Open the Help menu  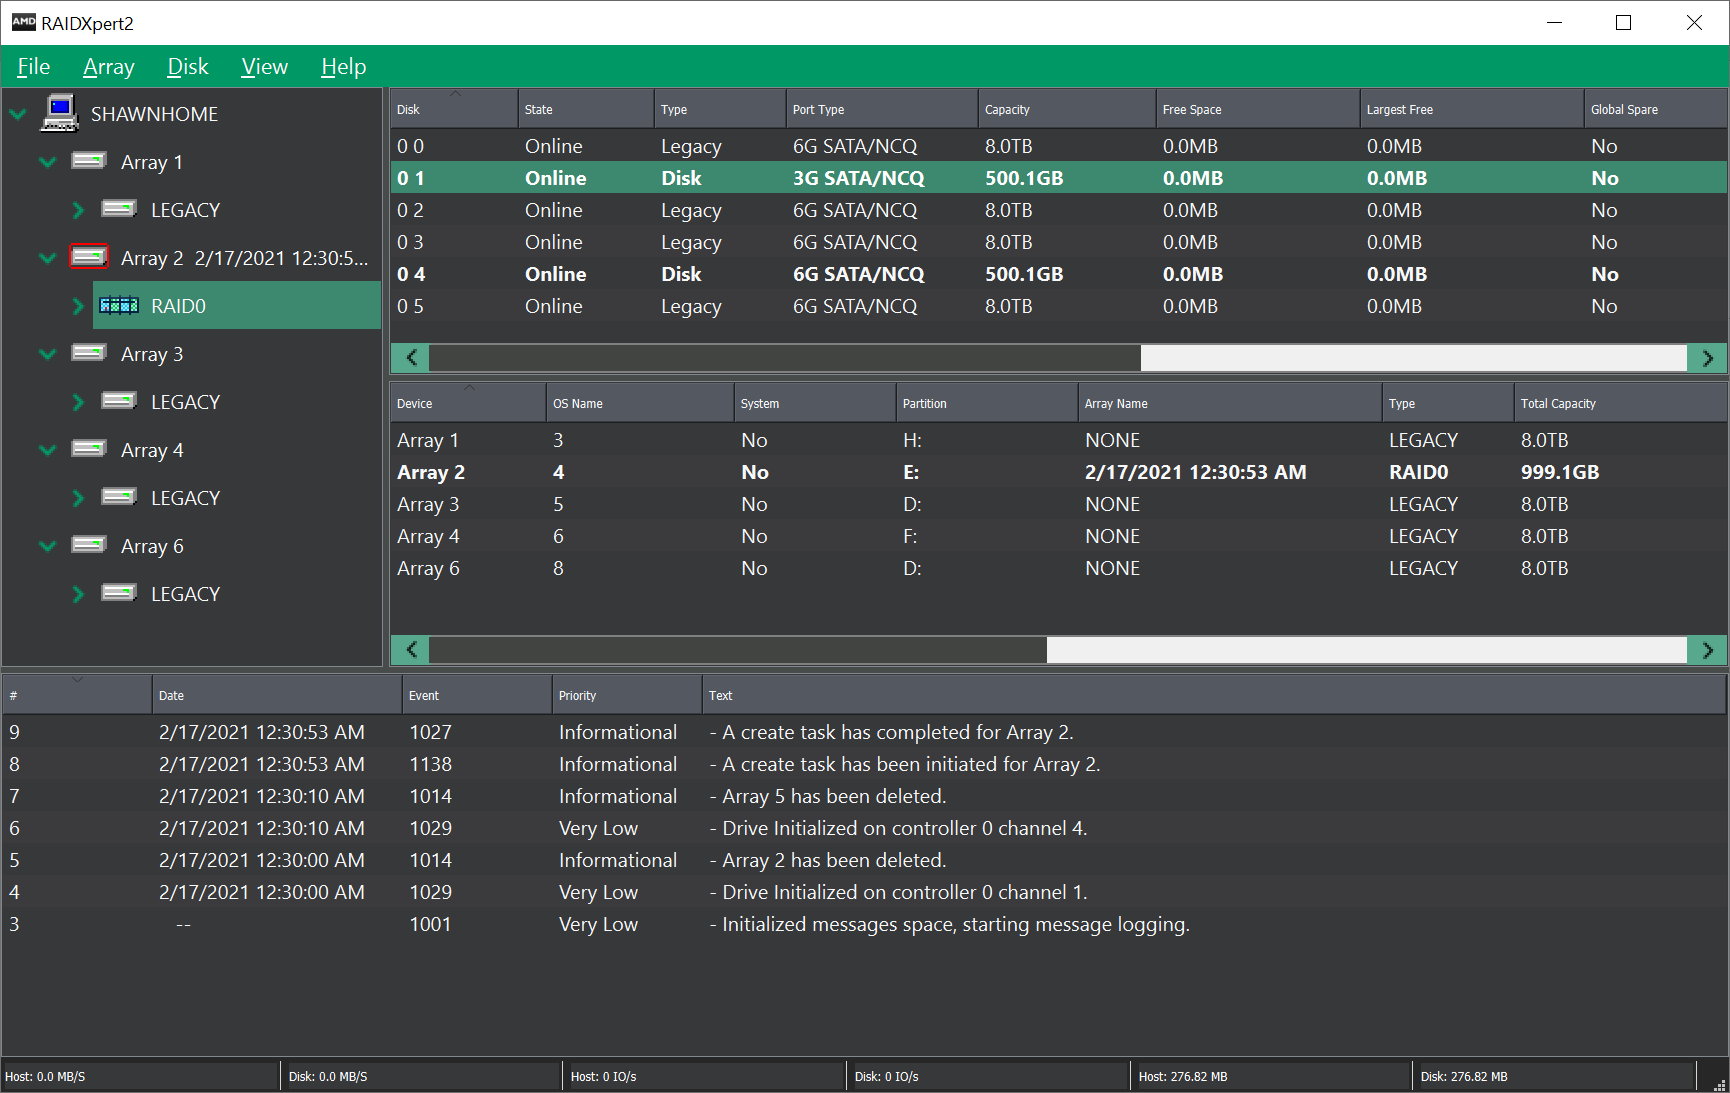click(x=343, y=67)
